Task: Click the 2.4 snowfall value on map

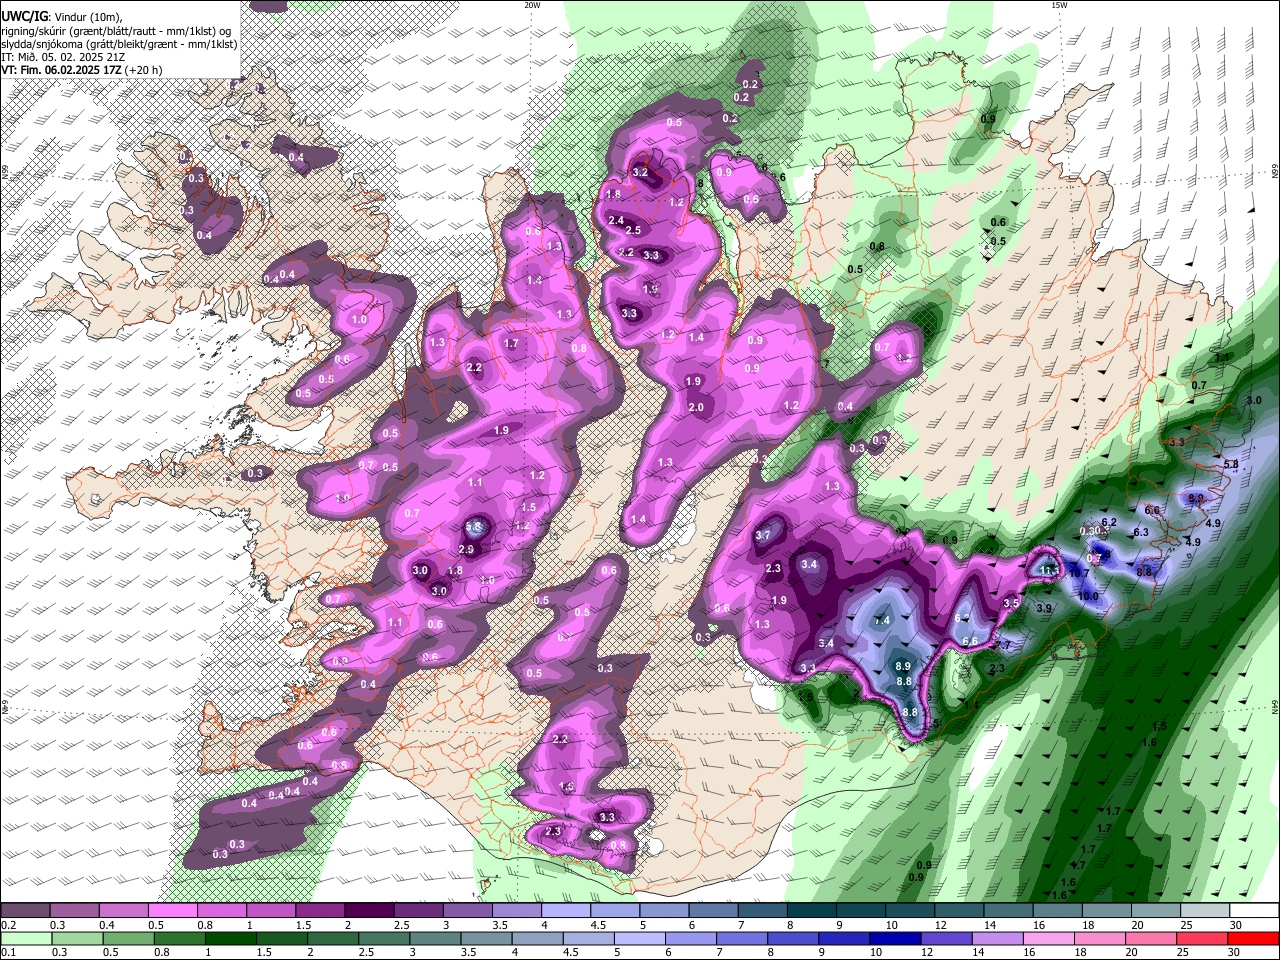Action: [616, 221]
